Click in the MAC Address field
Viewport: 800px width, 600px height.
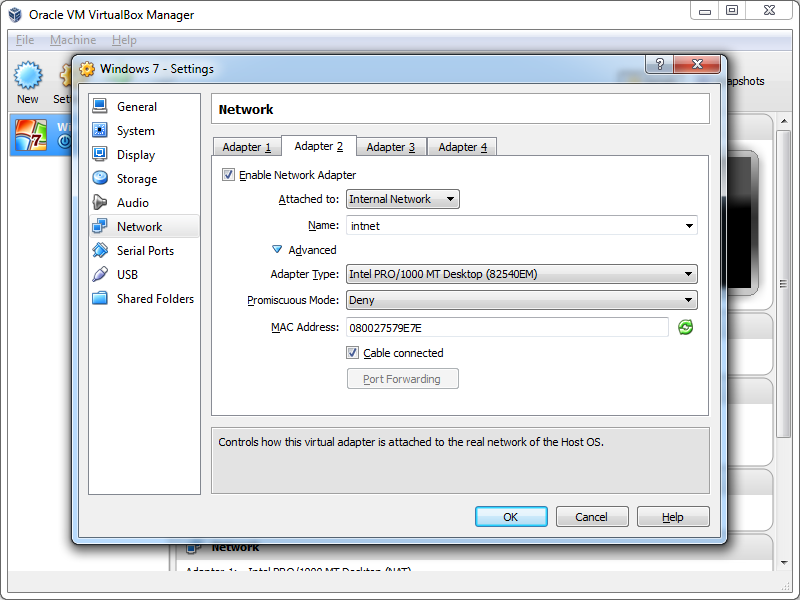[x=507, y=327]
